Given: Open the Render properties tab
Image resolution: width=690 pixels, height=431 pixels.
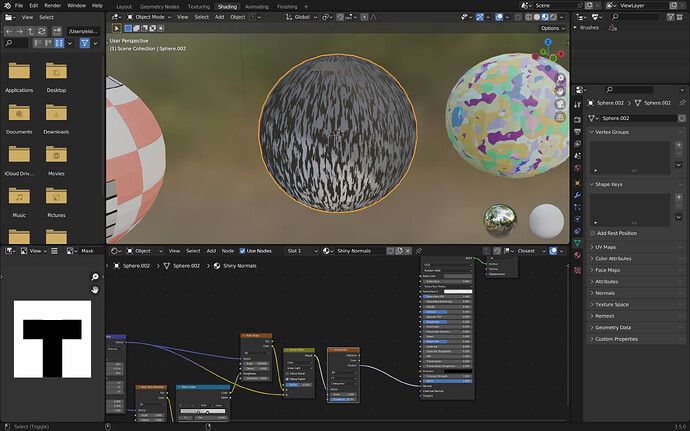Looking at the screenshot, I should click(x=578, y=119).
